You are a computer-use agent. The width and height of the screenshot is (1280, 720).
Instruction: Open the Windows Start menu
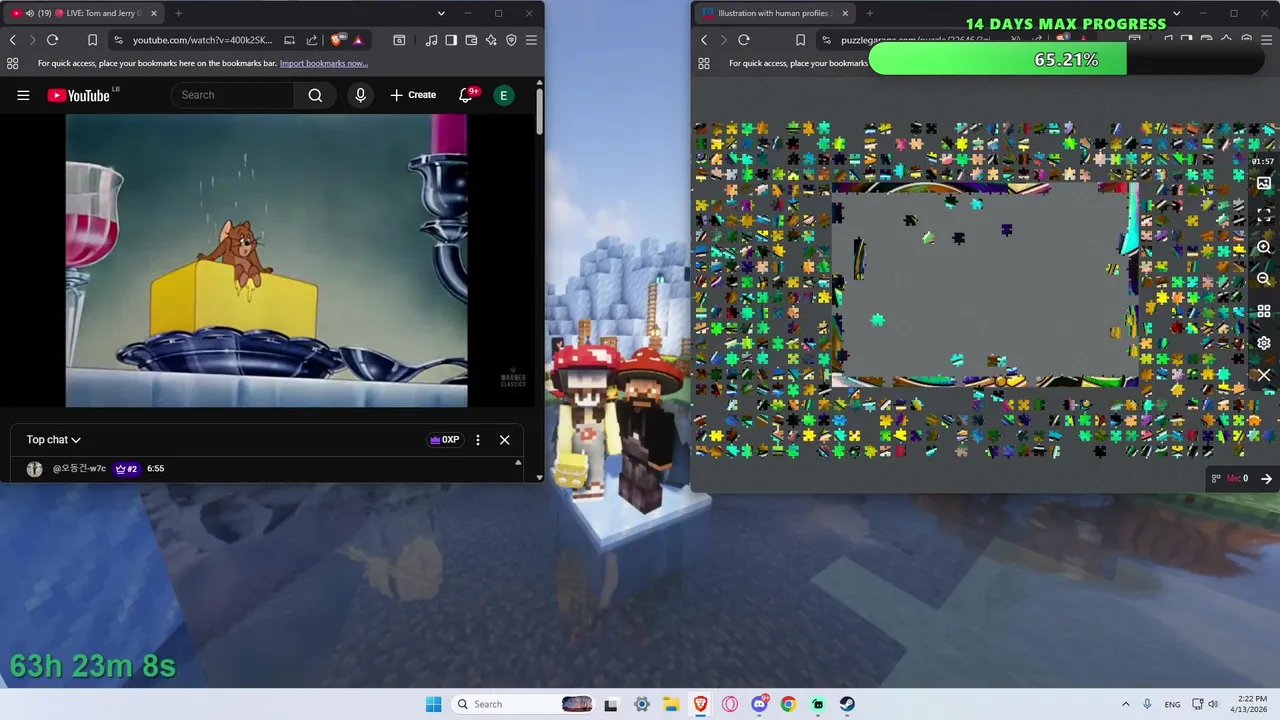point(433,704)
